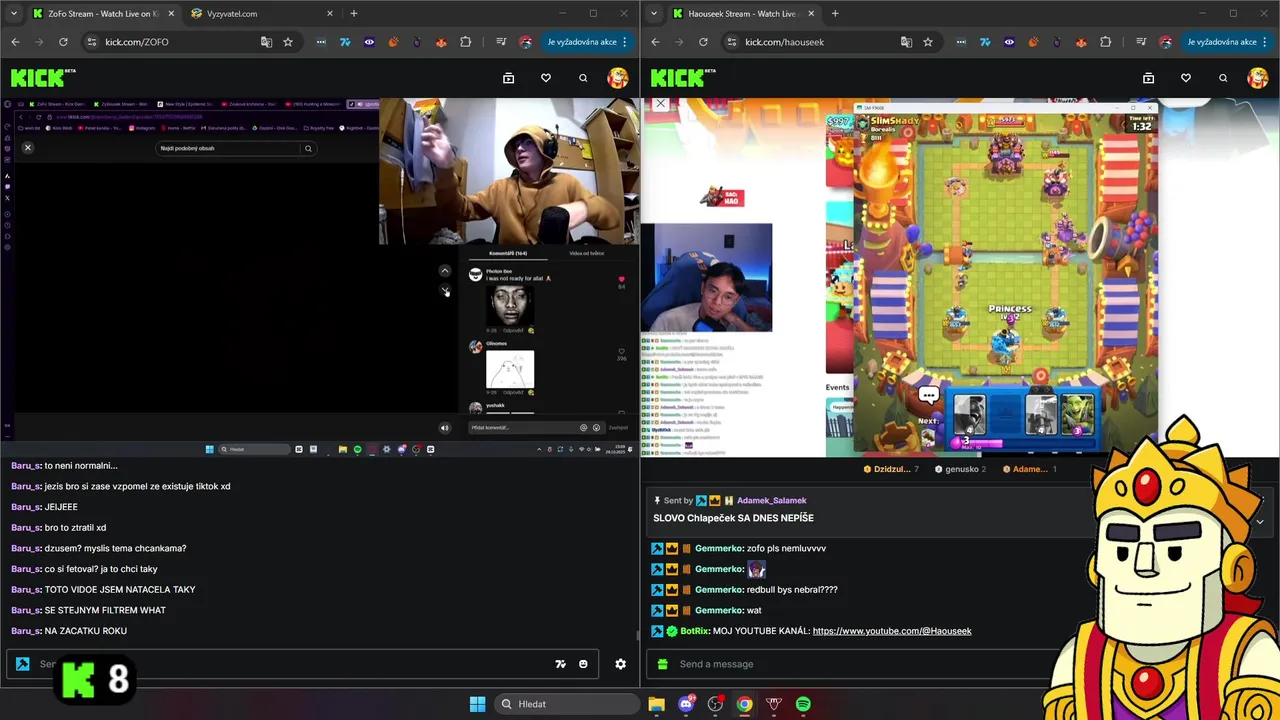Open Windows Start menu
Image resolution: width=1280 pixels, height=720 pixels.
pyautogui.click(x=477, y=704)
